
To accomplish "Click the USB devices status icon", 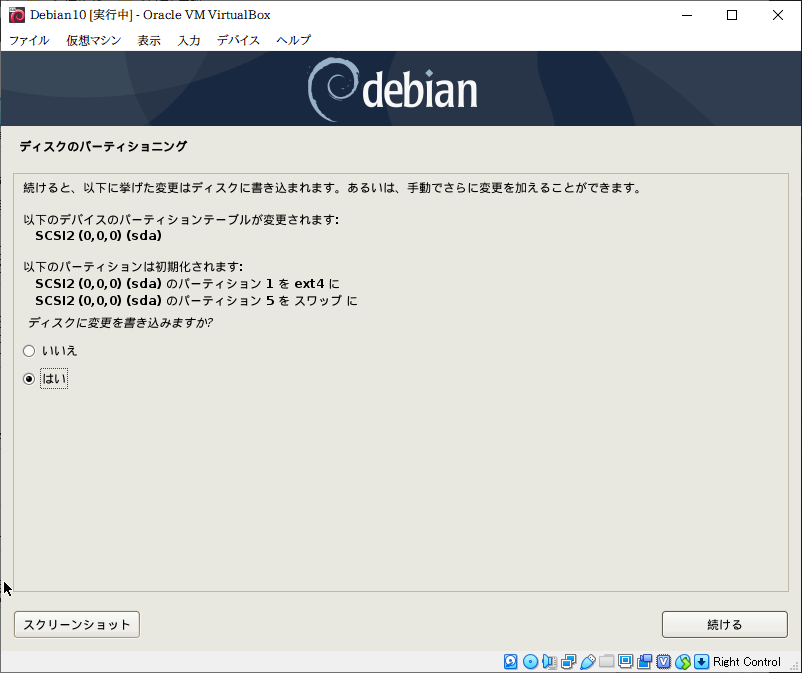I will tap(588, 661).
